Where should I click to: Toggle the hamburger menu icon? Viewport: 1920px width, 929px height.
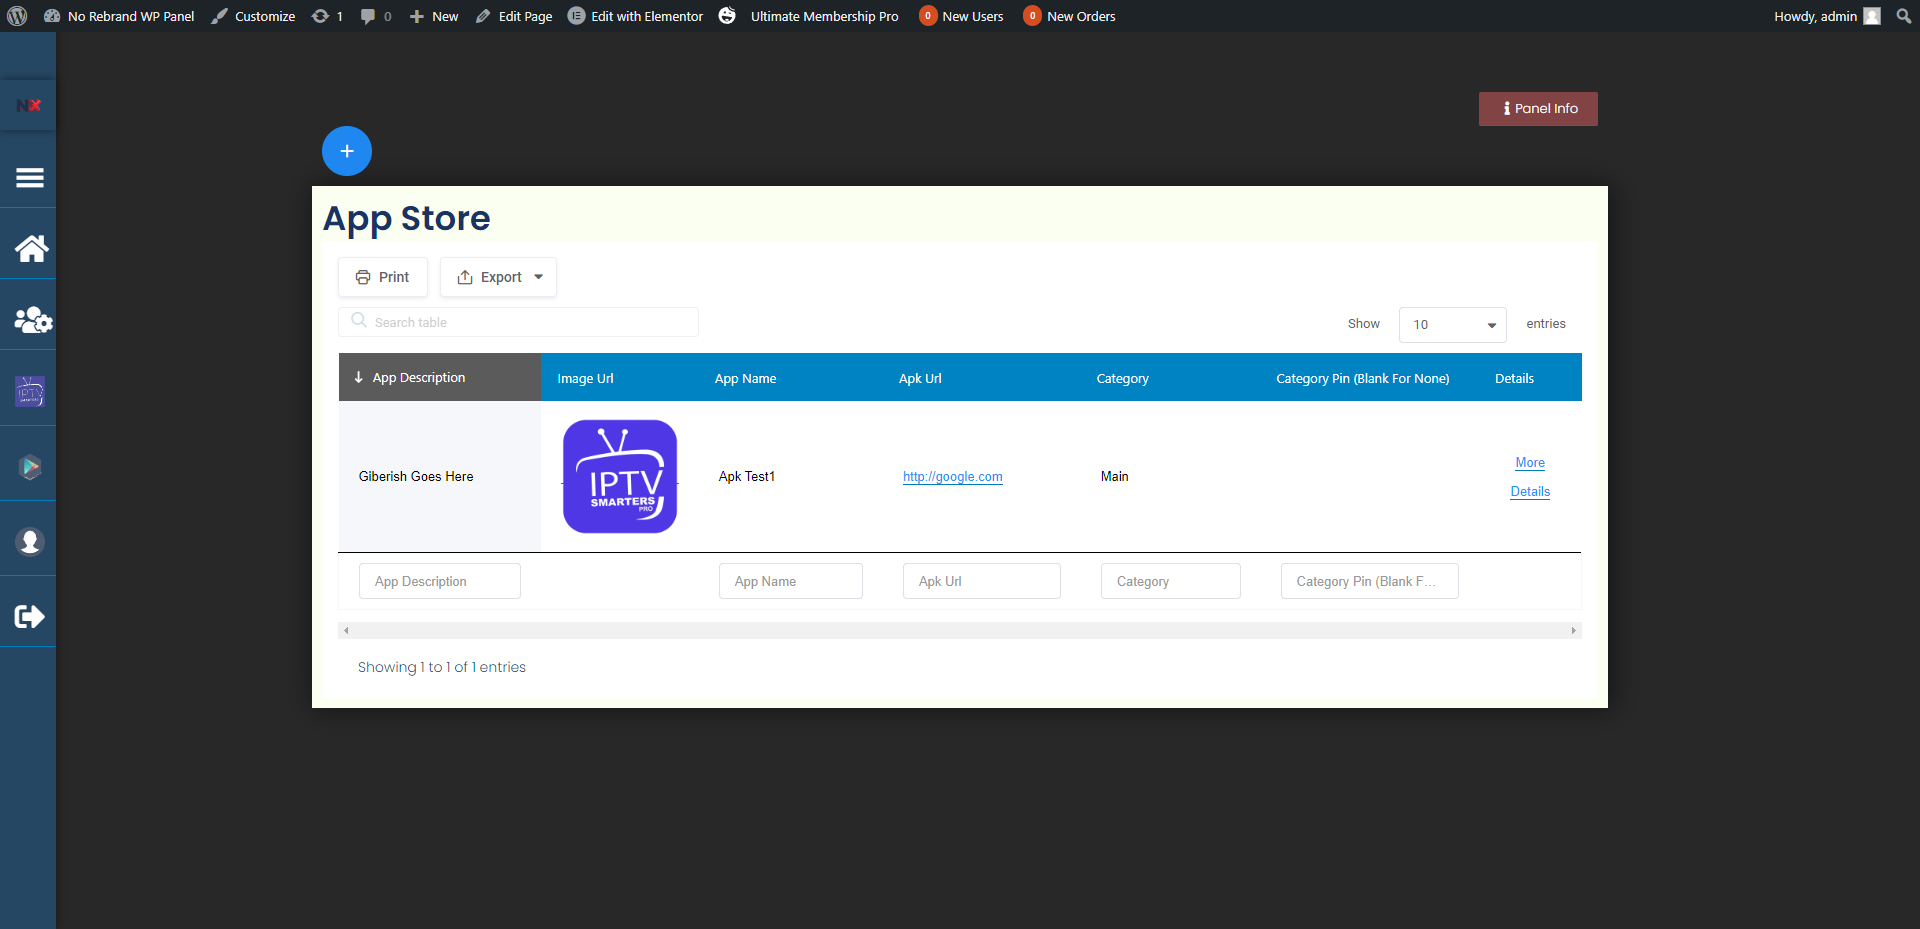[29, 178]
